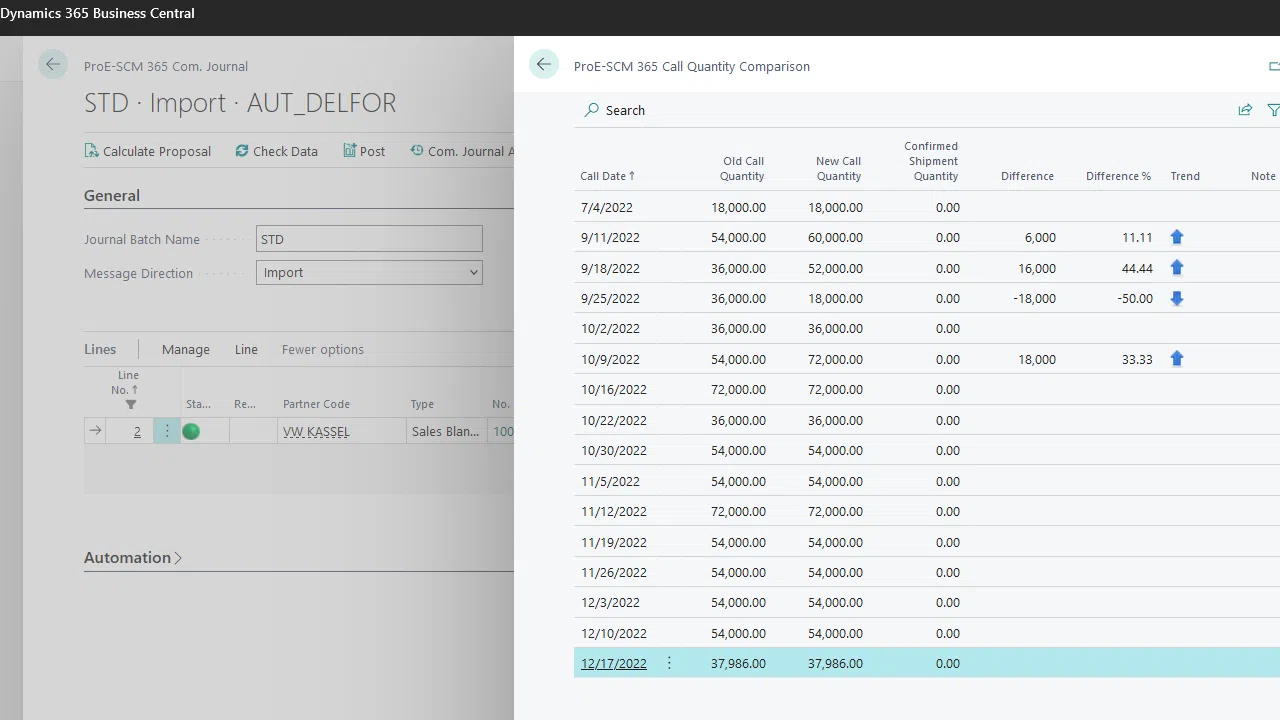Open 12/17/2022 call date link
The height and width of the screenshot is (720, 1280).
tap(614, 663)
